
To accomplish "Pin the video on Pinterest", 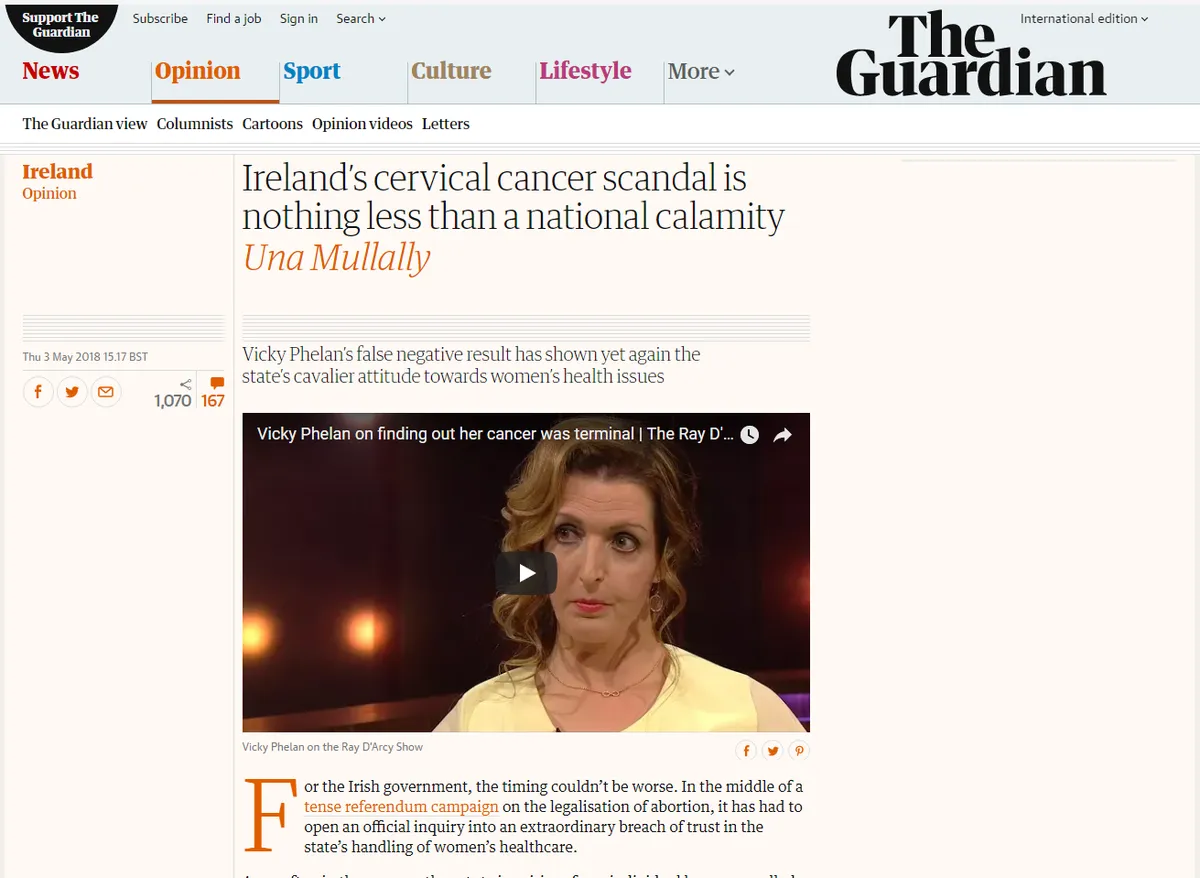I will 798,750.
